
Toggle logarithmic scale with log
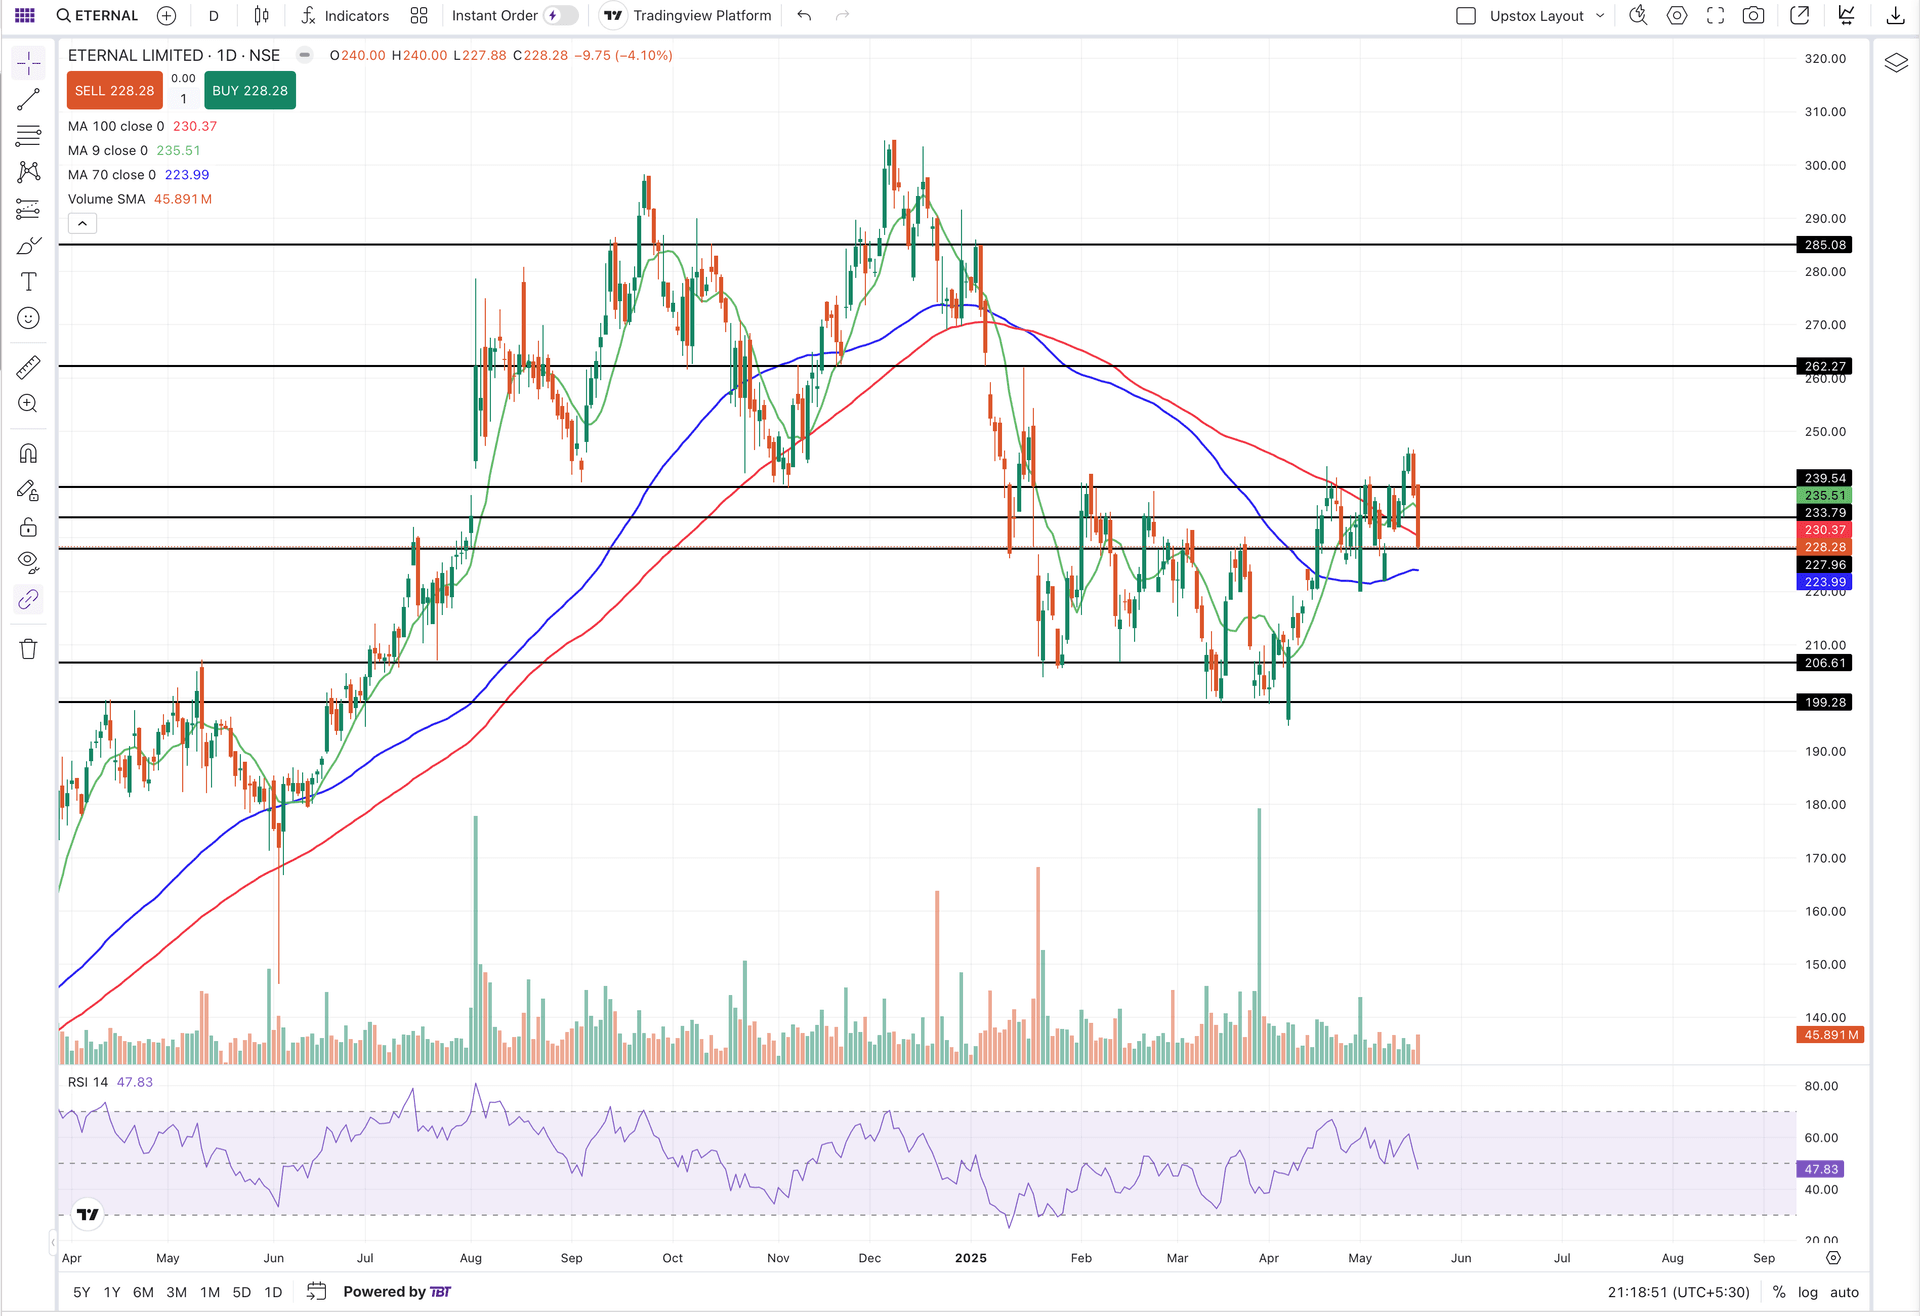[x=1808, y=1292]
